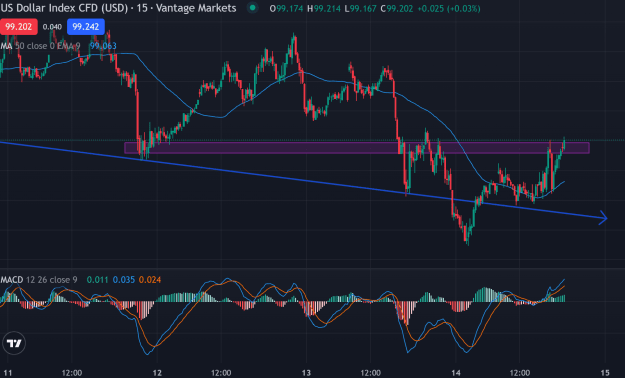Click the change value +0.025 (+0.03%)
Screen dimensions: 625x378
(448, 8)
